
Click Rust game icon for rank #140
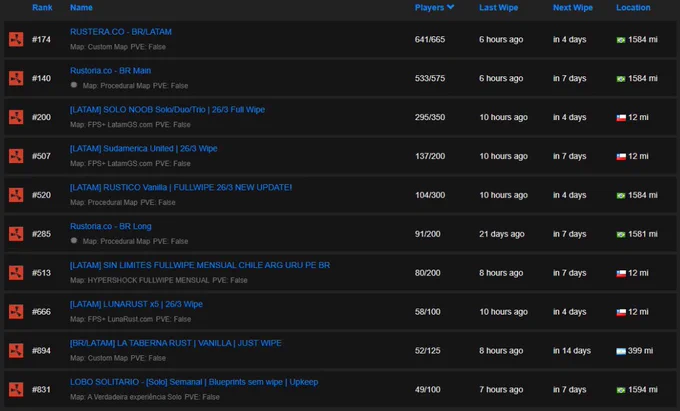tap(16, 78)
